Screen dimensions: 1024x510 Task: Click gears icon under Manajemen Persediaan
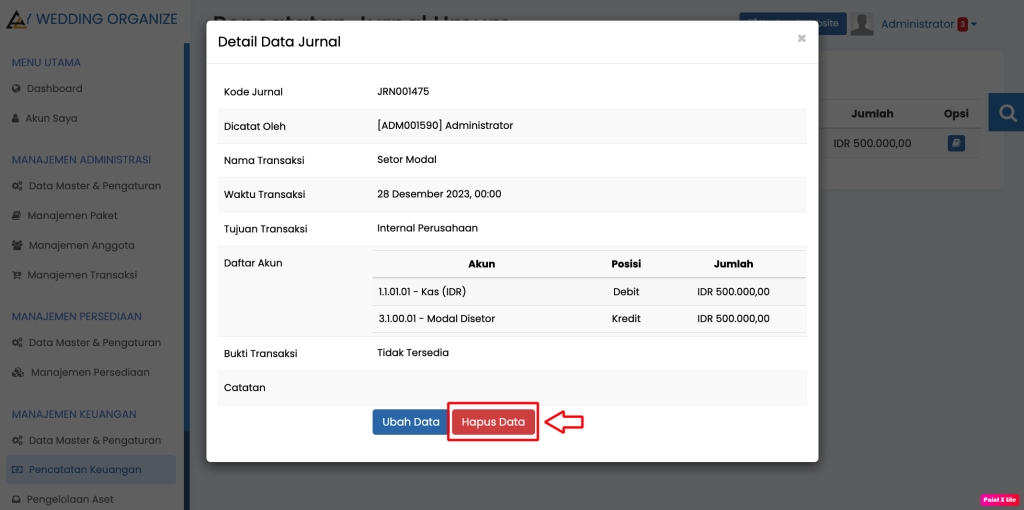tap(18, 343)
